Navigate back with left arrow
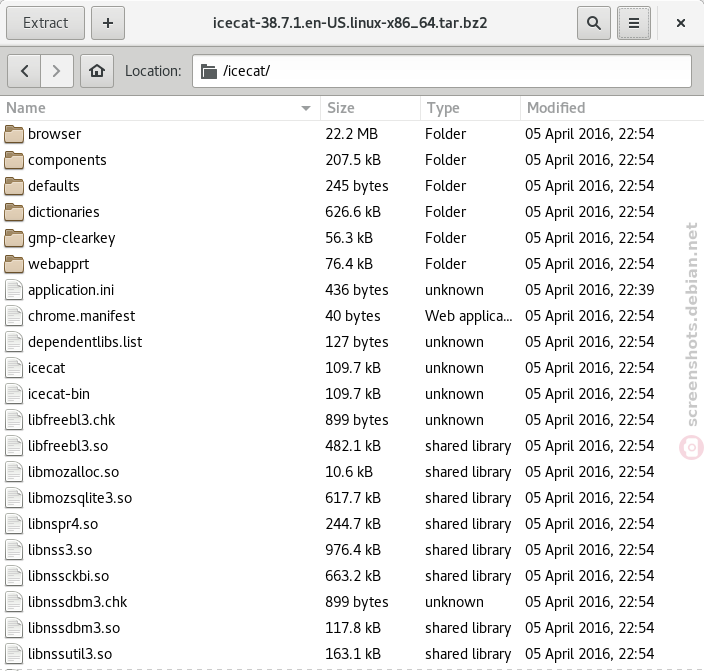Screen dimensions: 704x671 tap(24, 71)
